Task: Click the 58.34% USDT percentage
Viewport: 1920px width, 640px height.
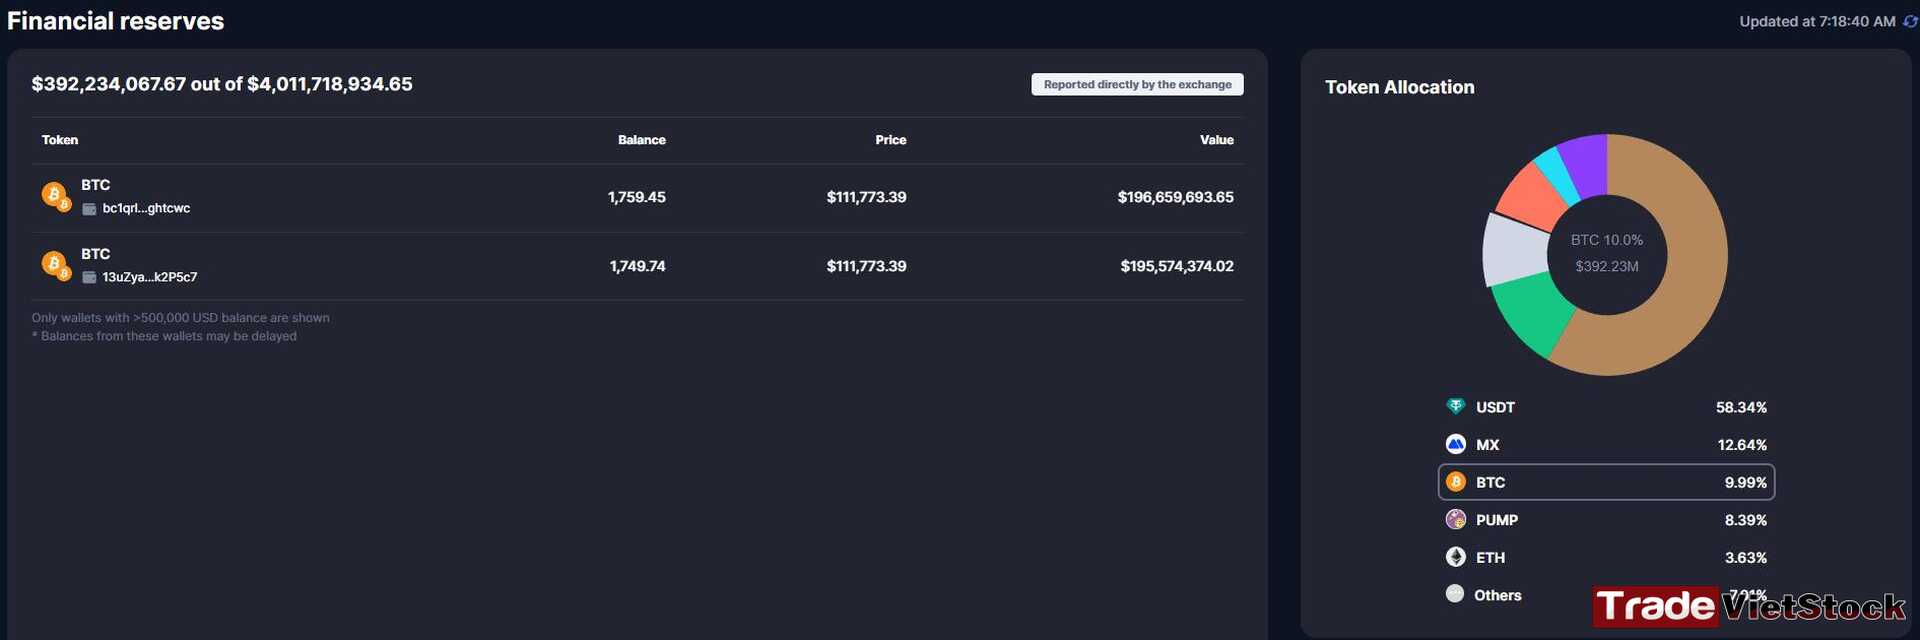Action: pos(1741,407)
